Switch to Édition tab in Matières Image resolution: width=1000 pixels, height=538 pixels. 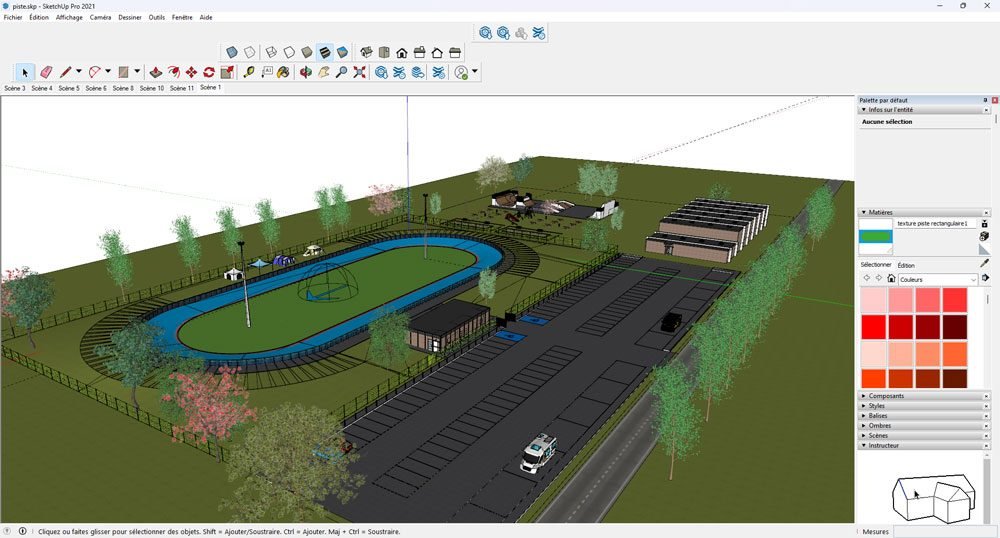[x=906, y=265]
